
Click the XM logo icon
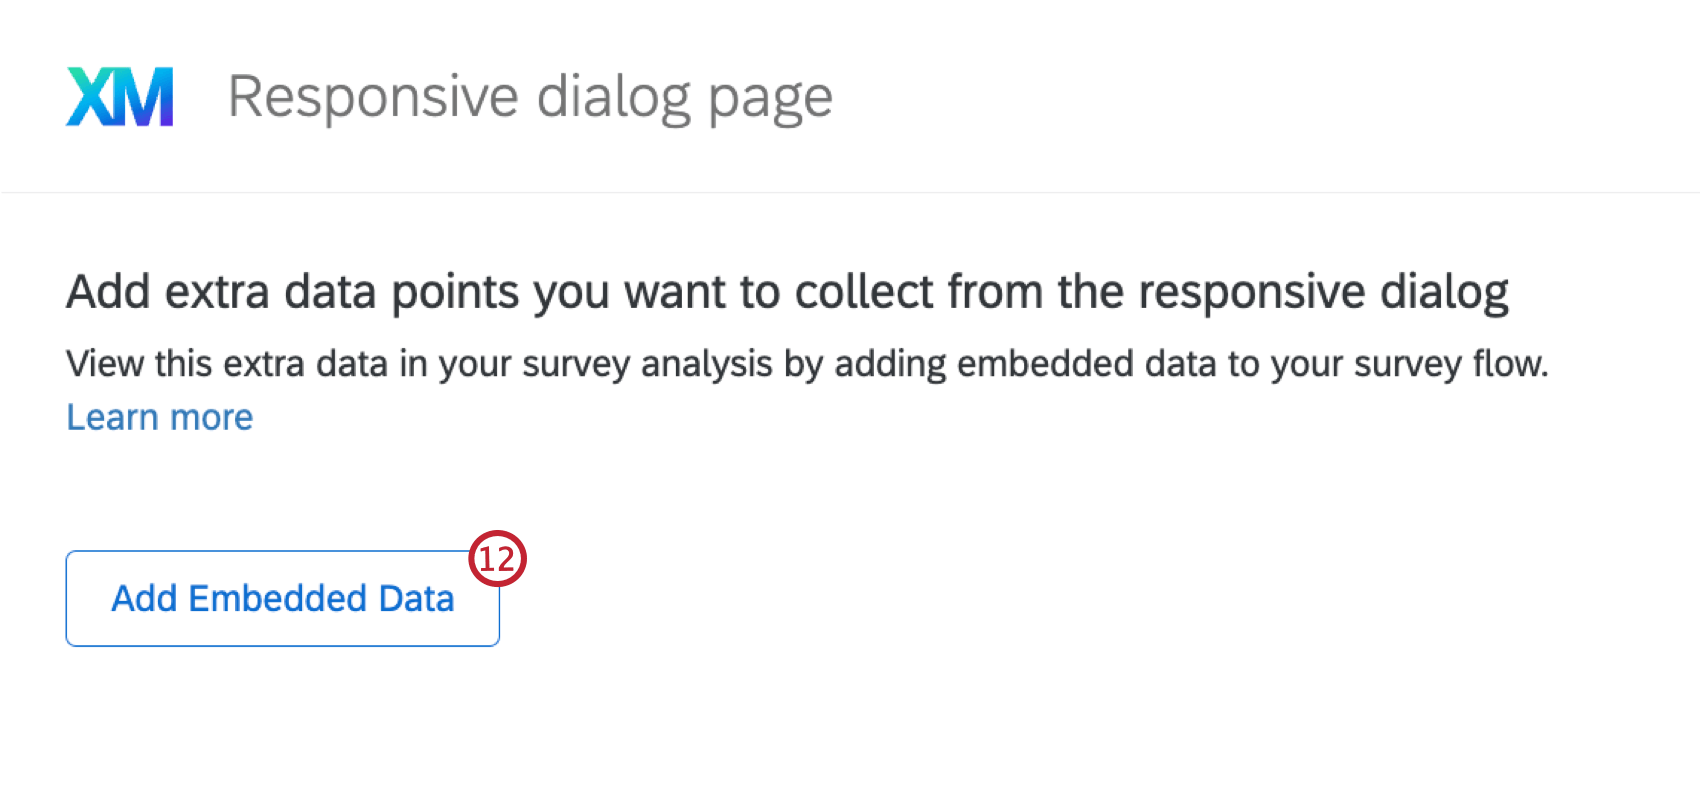pyautogui.click(x=120, y=97)
